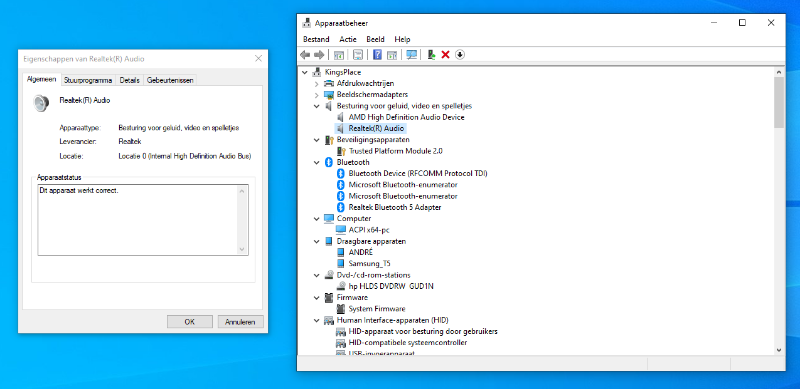Click the circled down-arrow toolbar icon
800x389 pixels.
(460, 55)
